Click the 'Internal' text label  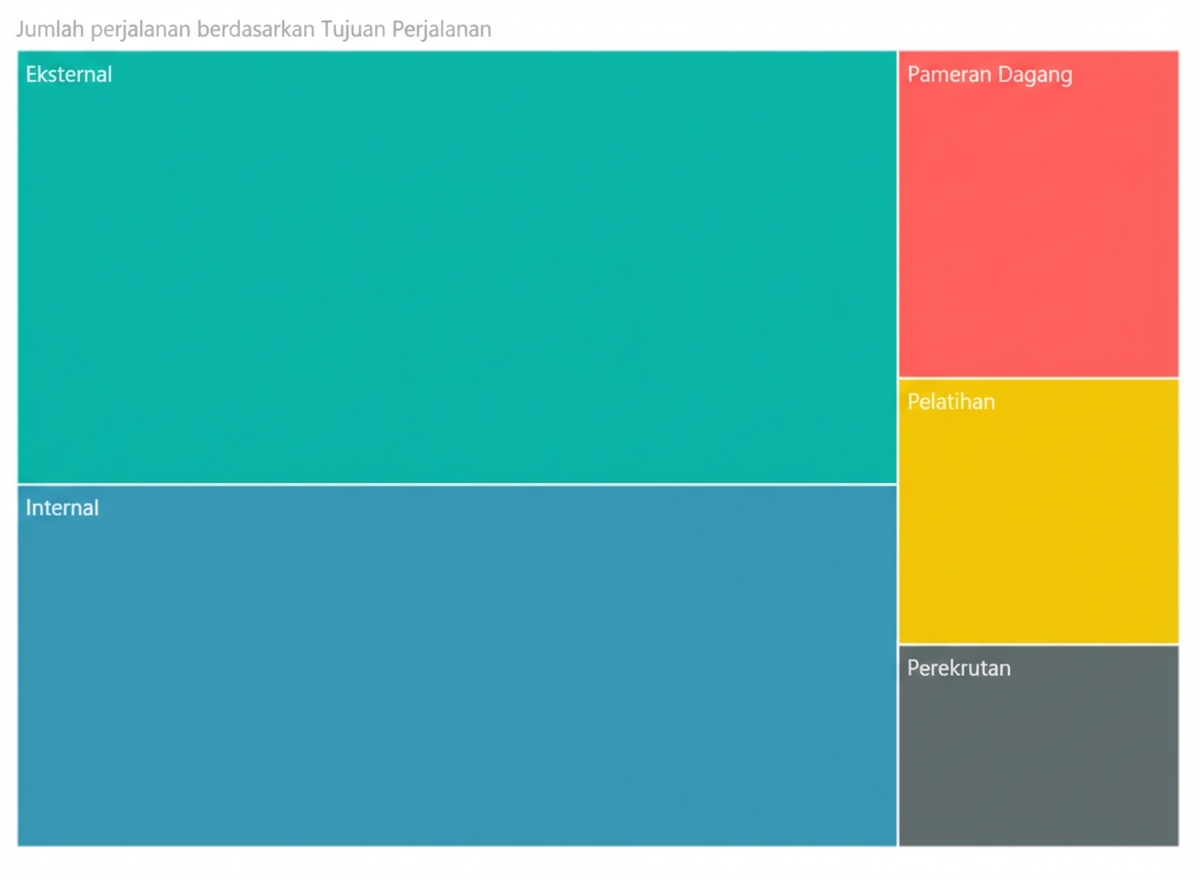tap(62, 508)
